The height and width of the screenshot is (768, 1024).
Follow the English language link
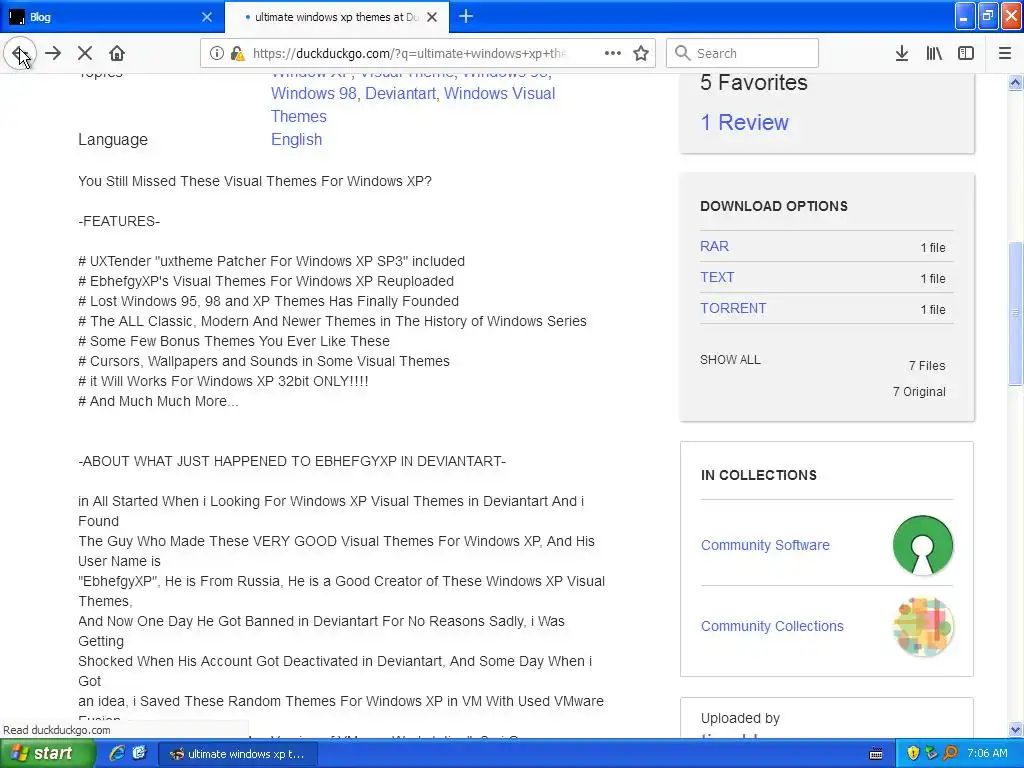coord(296,139)
